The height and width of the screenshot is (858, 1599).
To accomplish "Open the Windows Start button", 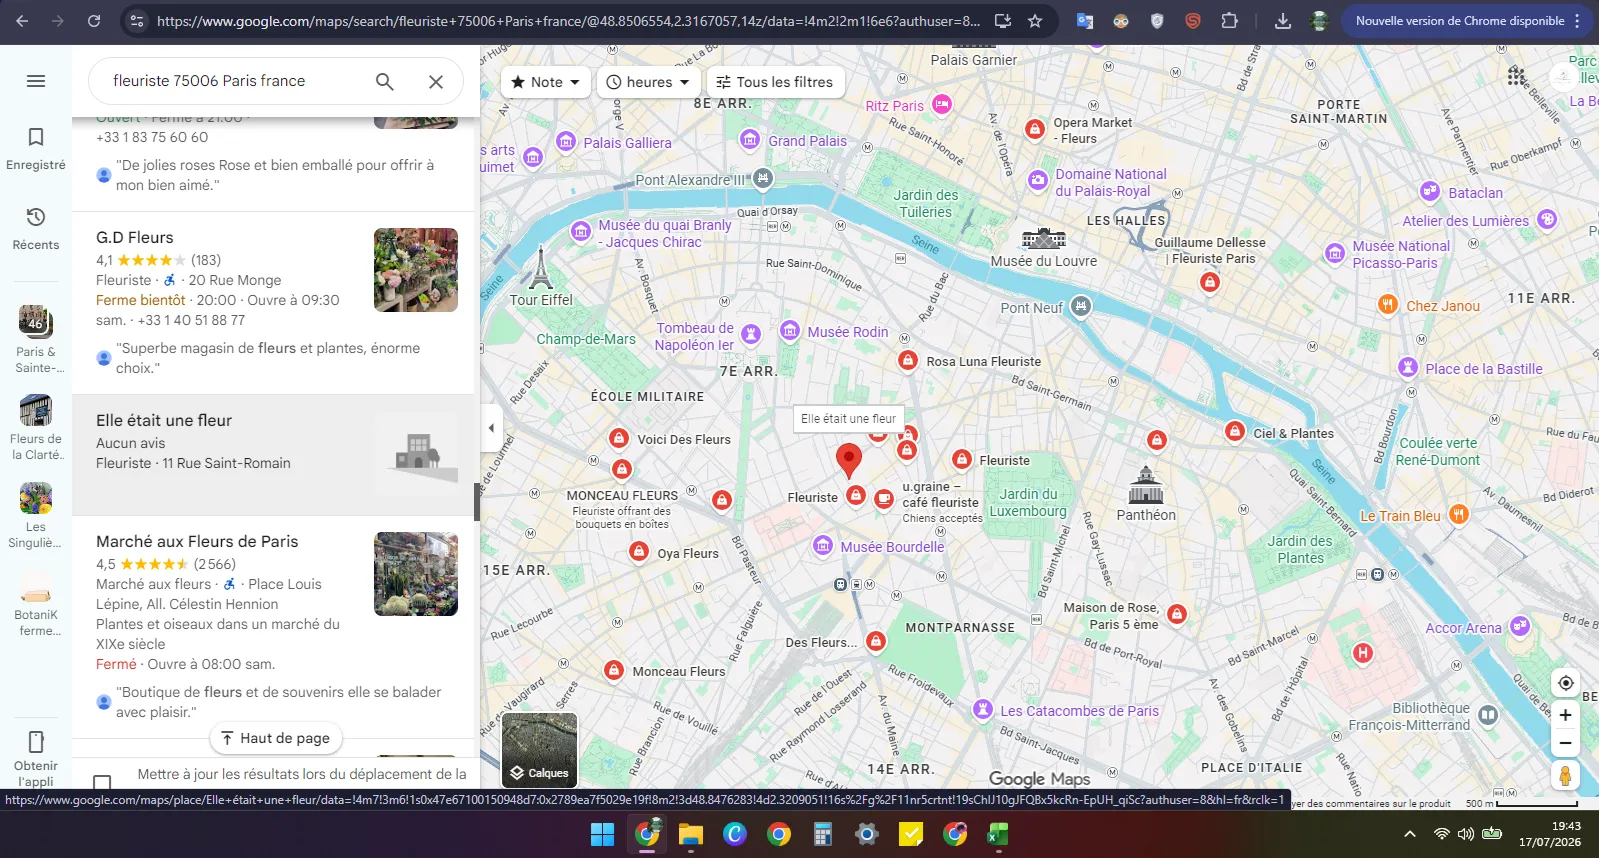I will tap(603, 834).
